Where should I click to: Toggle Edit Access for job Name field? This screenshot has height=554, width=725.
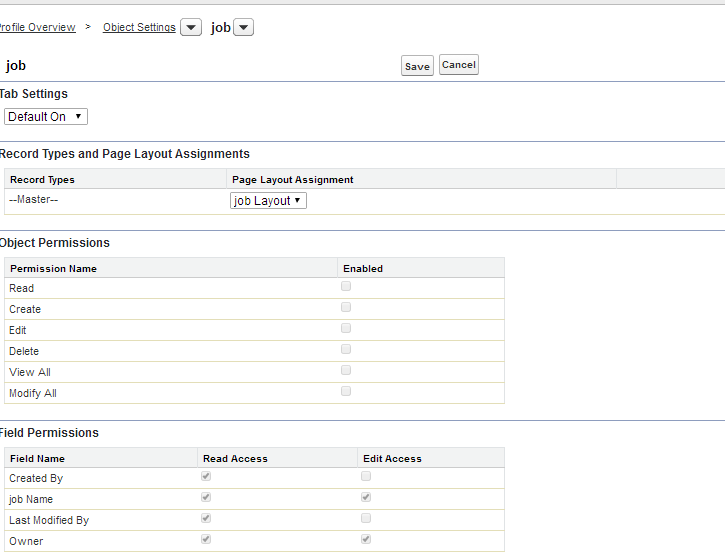click(x=366, y=497)
